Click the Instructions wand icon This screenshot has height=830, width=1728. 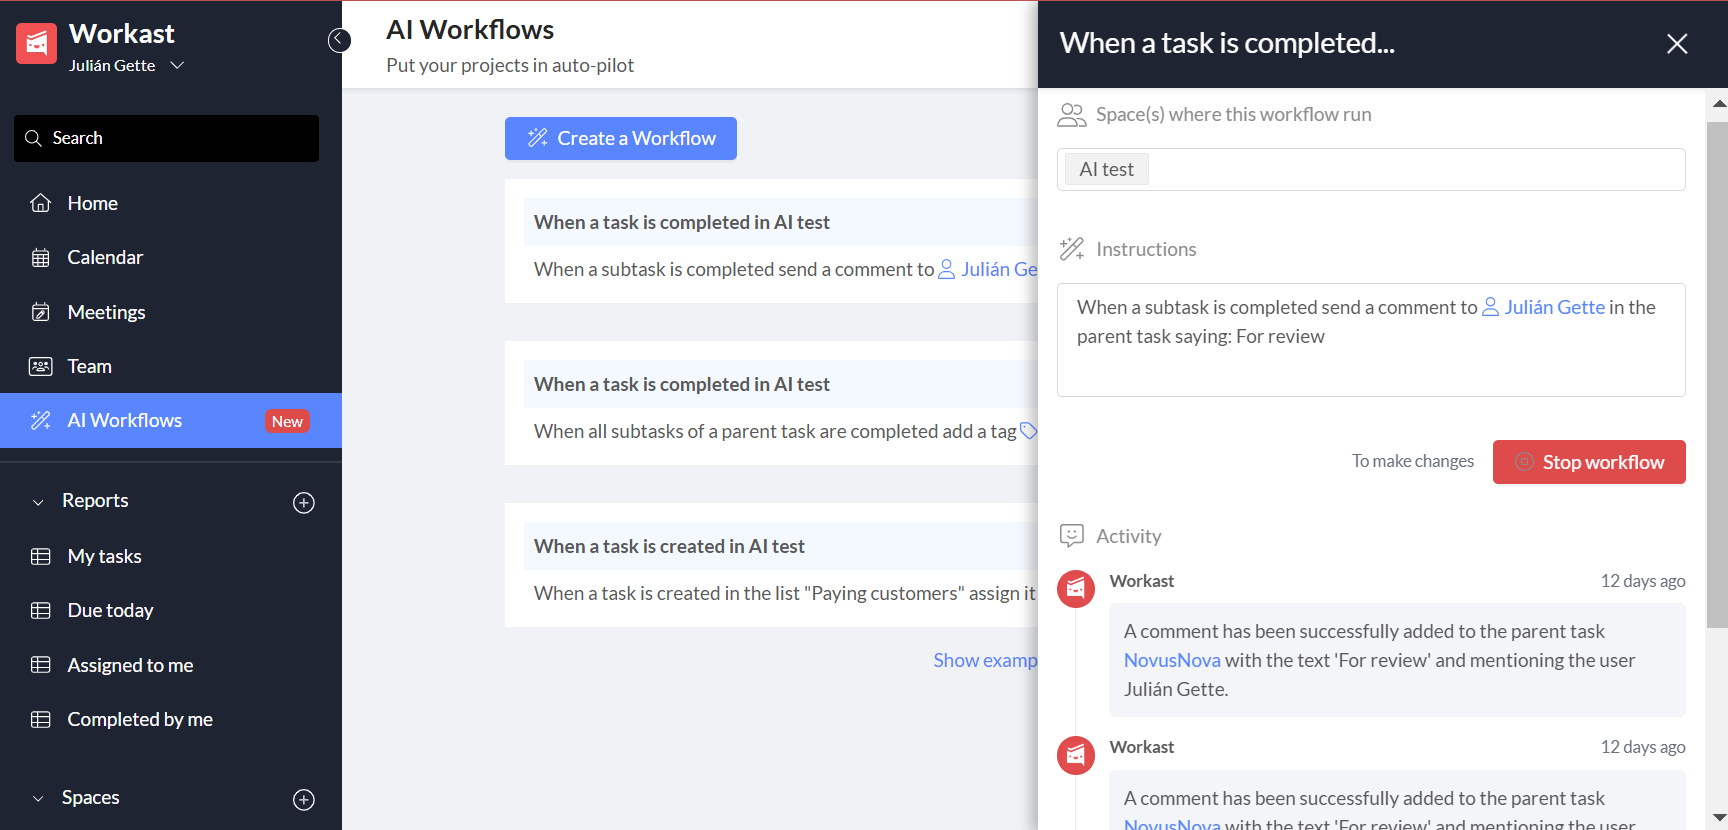tap(1072, 249)
